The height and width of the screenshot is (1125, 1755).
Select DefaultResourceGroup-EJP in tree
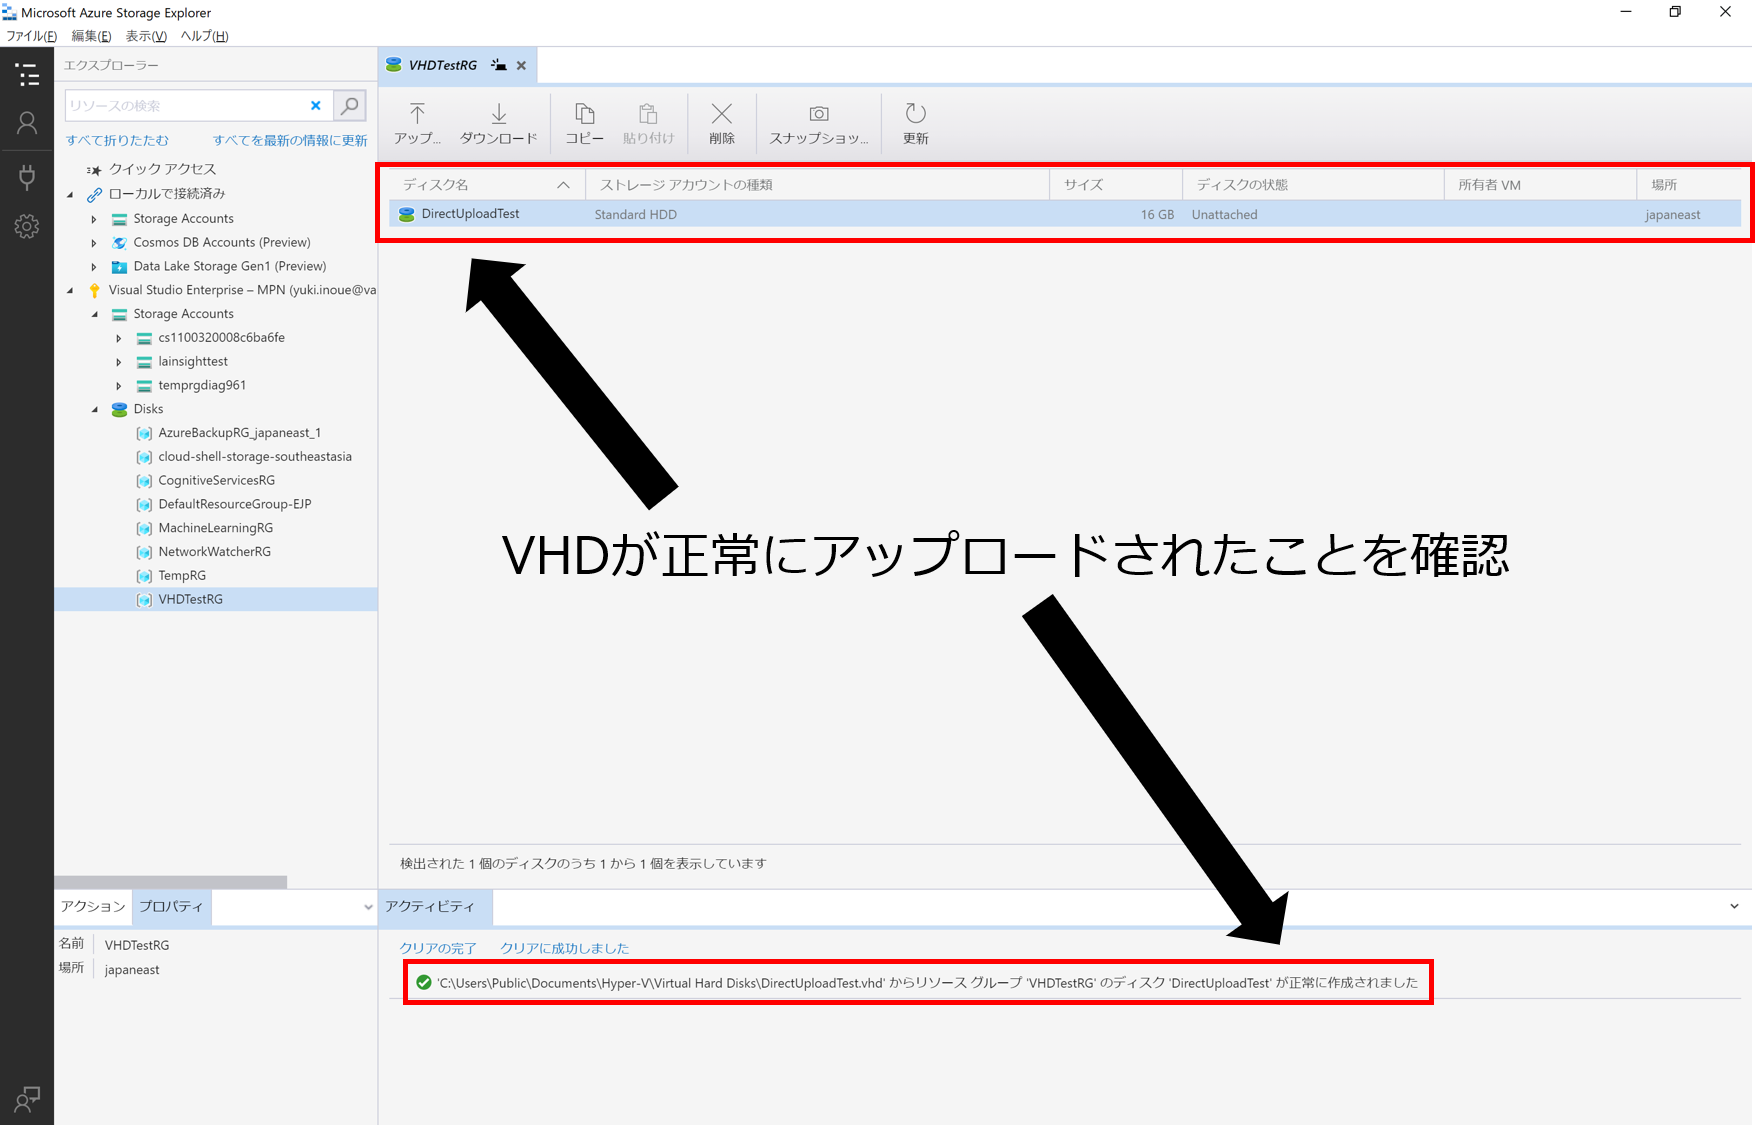[x=235, y=504]
